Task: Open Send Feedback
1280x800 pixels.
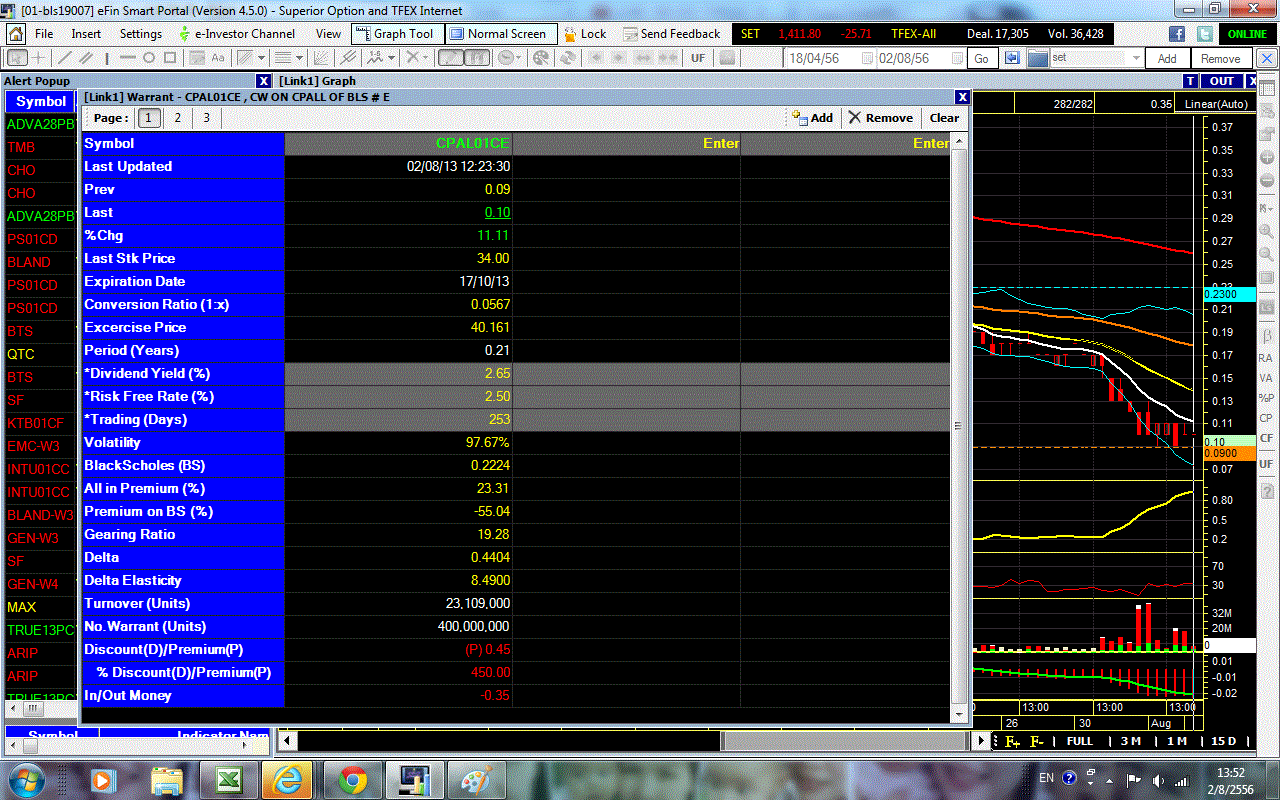Action: coord(671,34)
